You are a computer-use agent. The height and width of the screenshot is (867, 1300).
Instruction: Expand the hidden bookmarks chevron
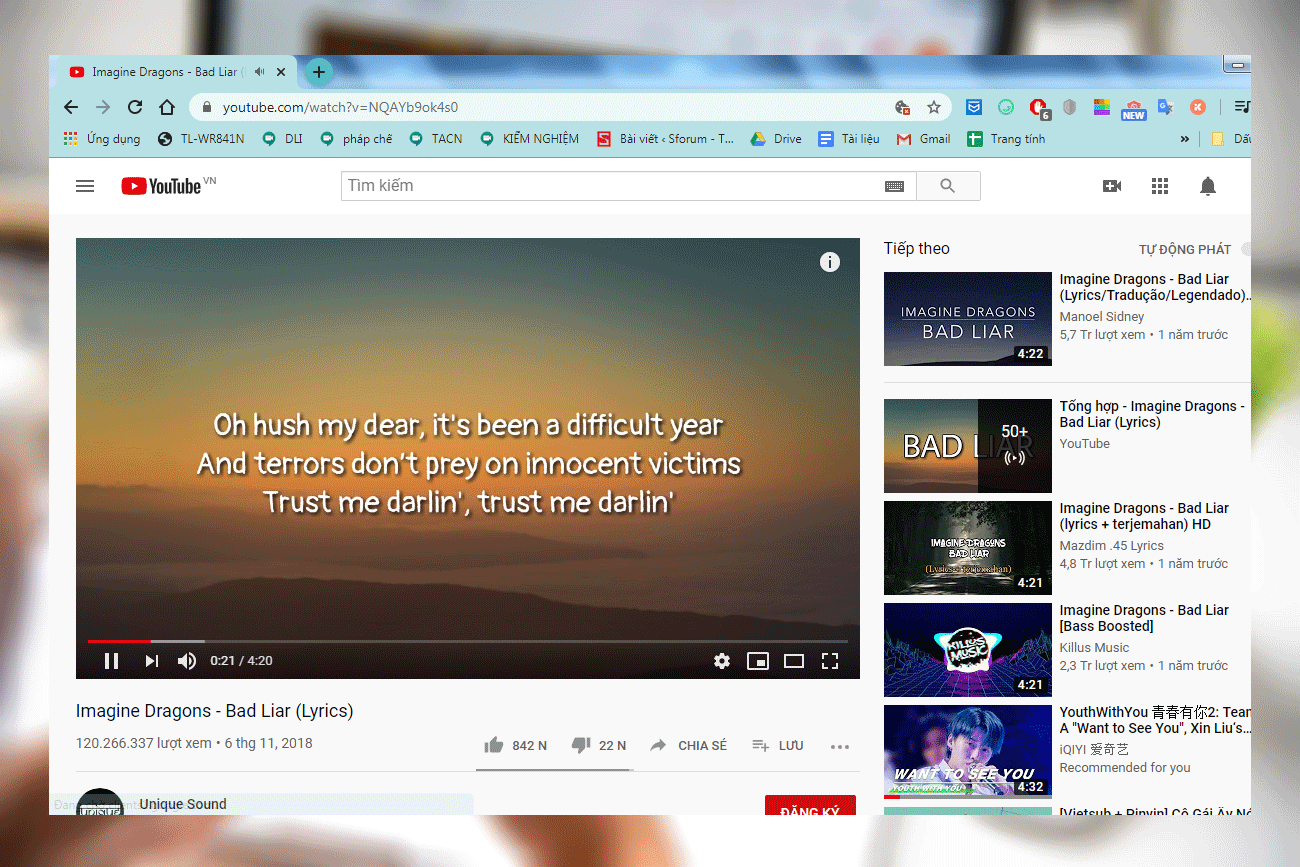[1185, 139]
